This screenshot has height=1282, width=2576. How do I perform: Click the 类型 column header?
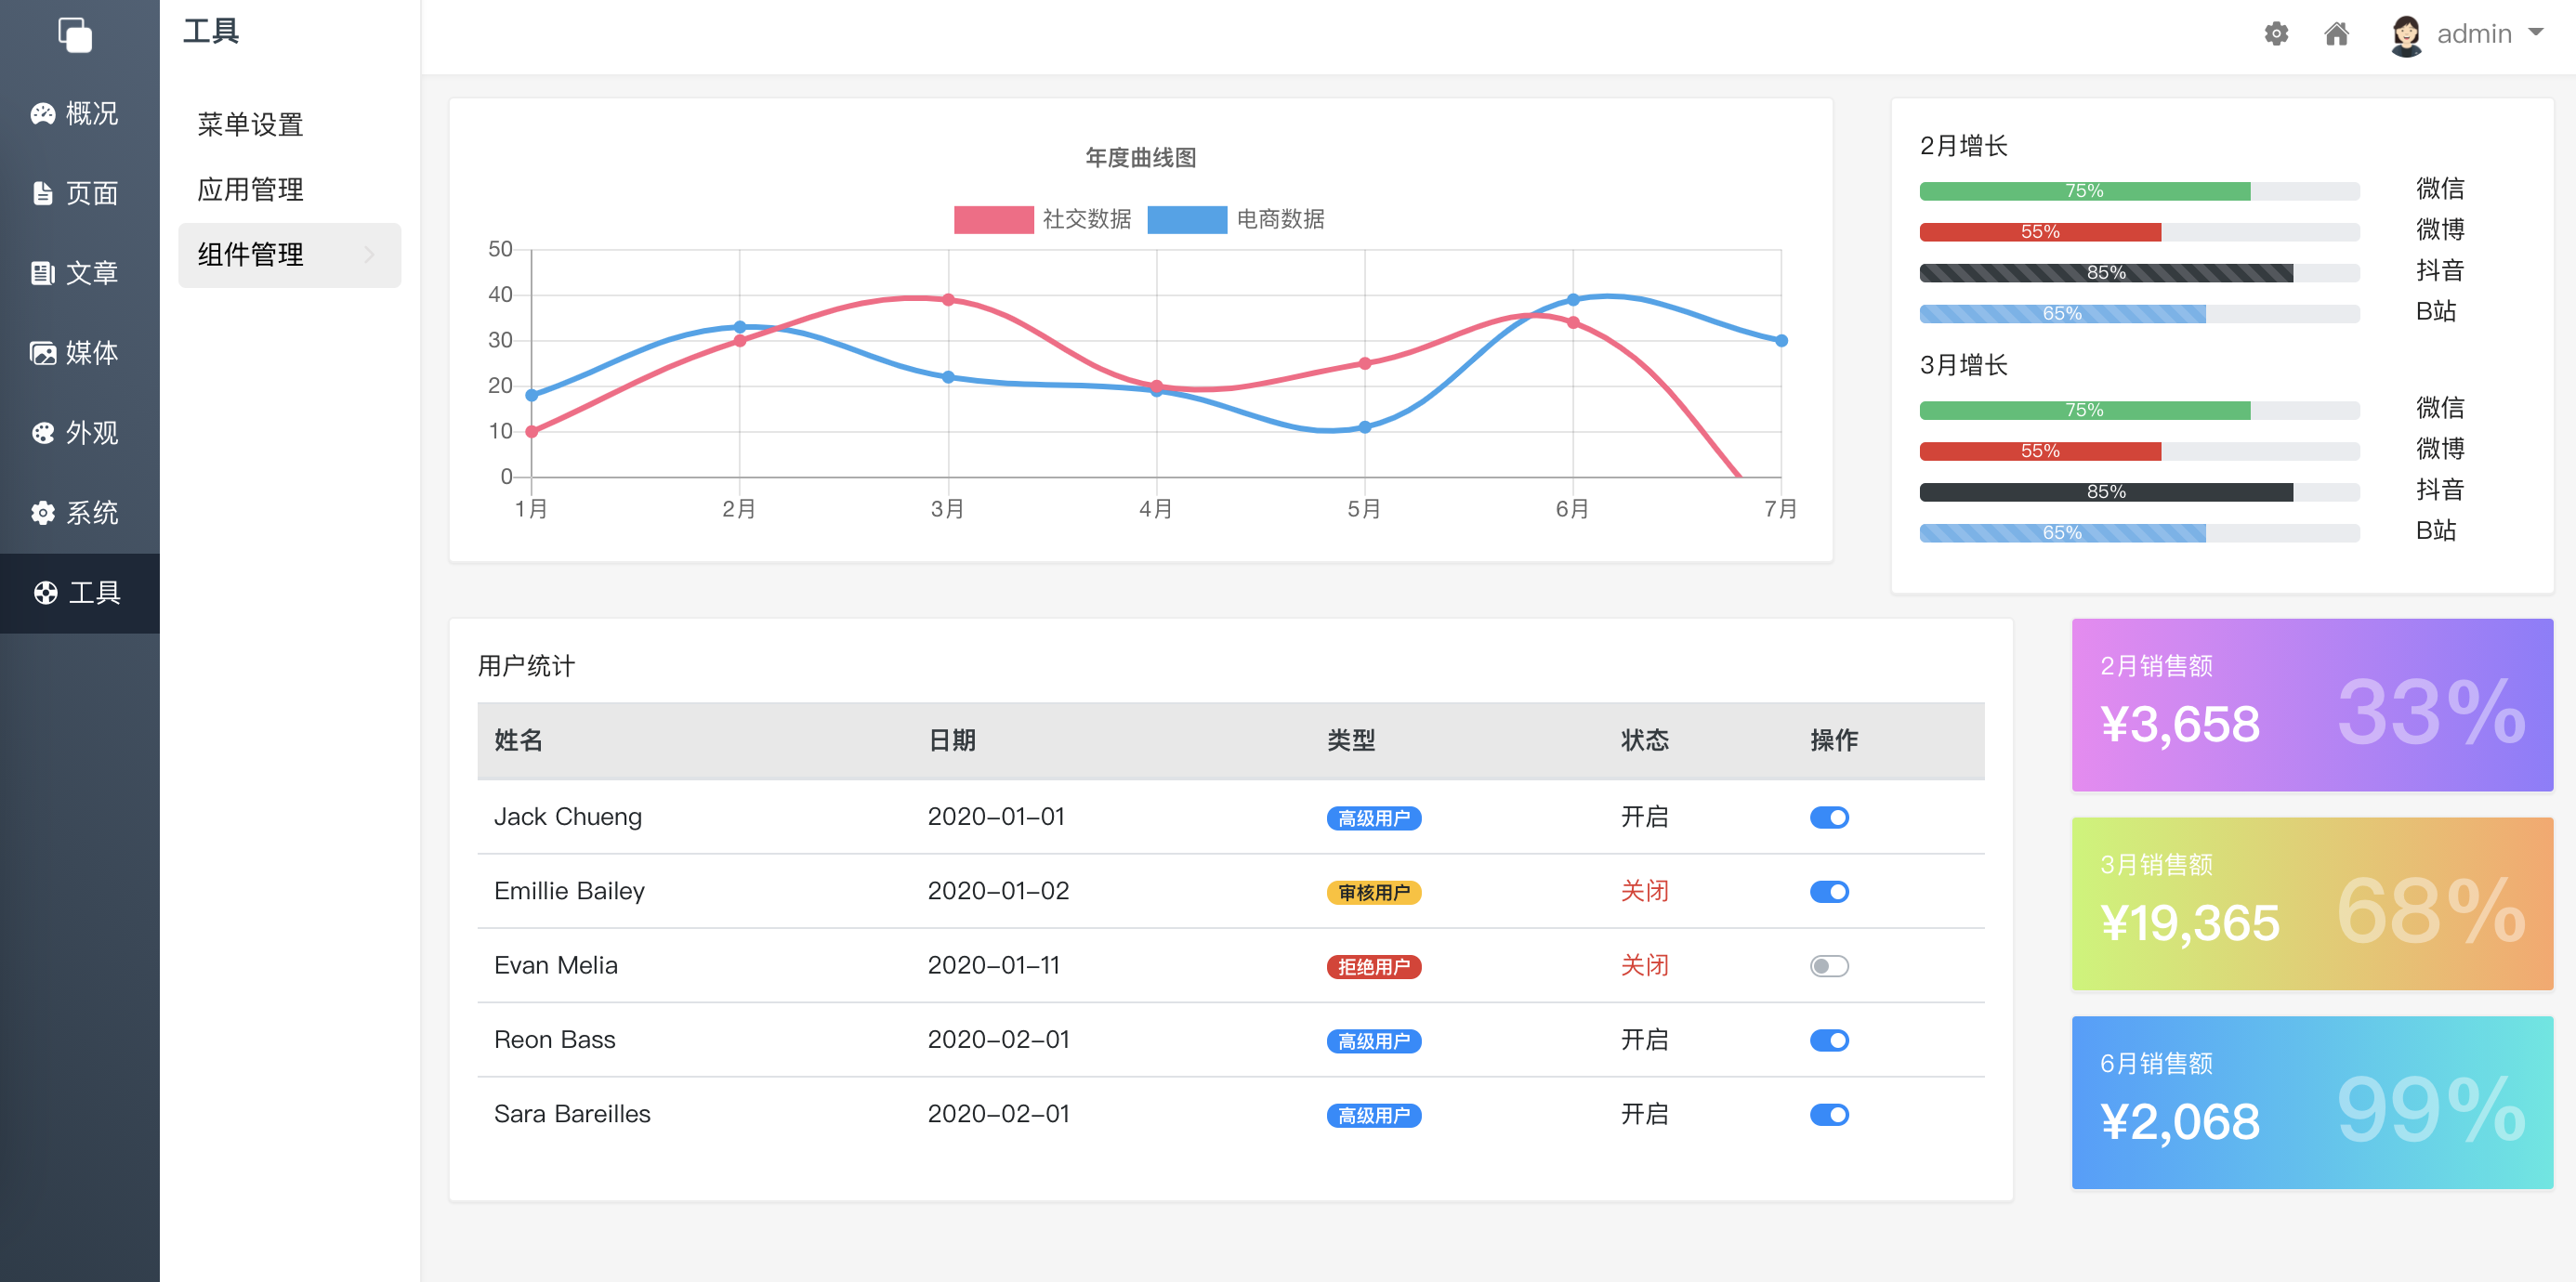[x=1351, y=741]
